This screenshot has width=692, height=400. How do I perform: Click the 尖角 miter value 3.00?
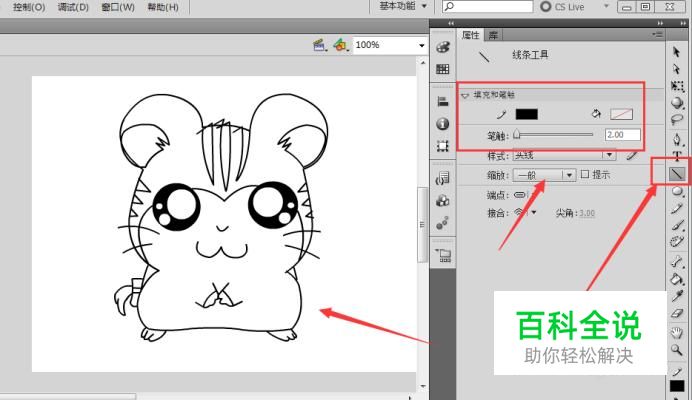[587, 213]
